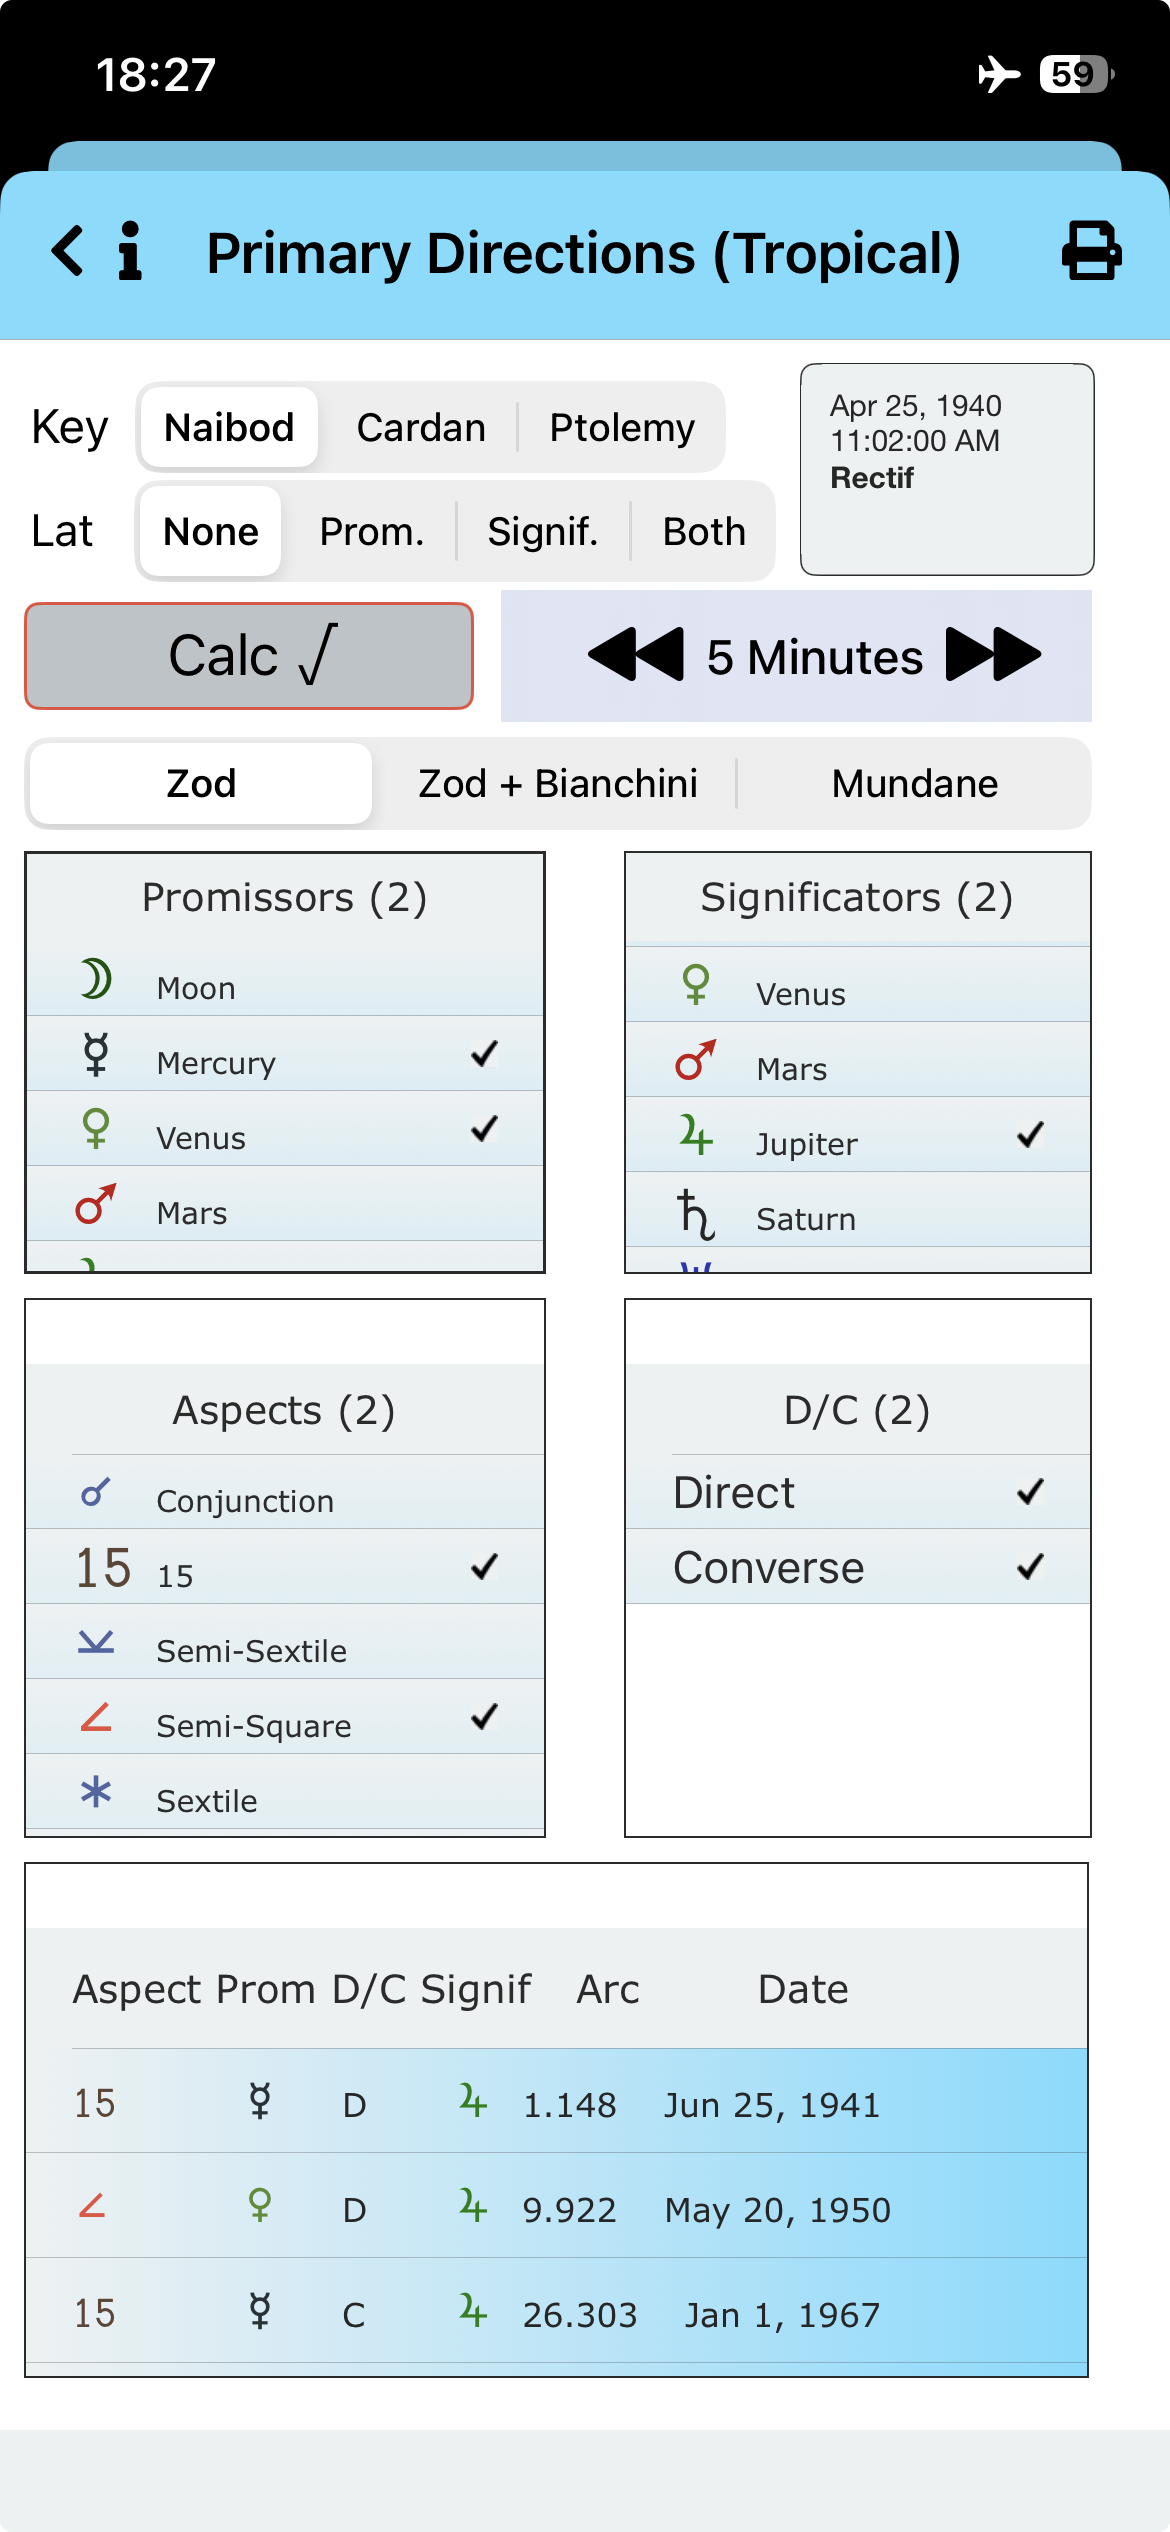Select the Cardan key option
The height and width of the screenshot is (2532, 1170).
pos(421,428)
